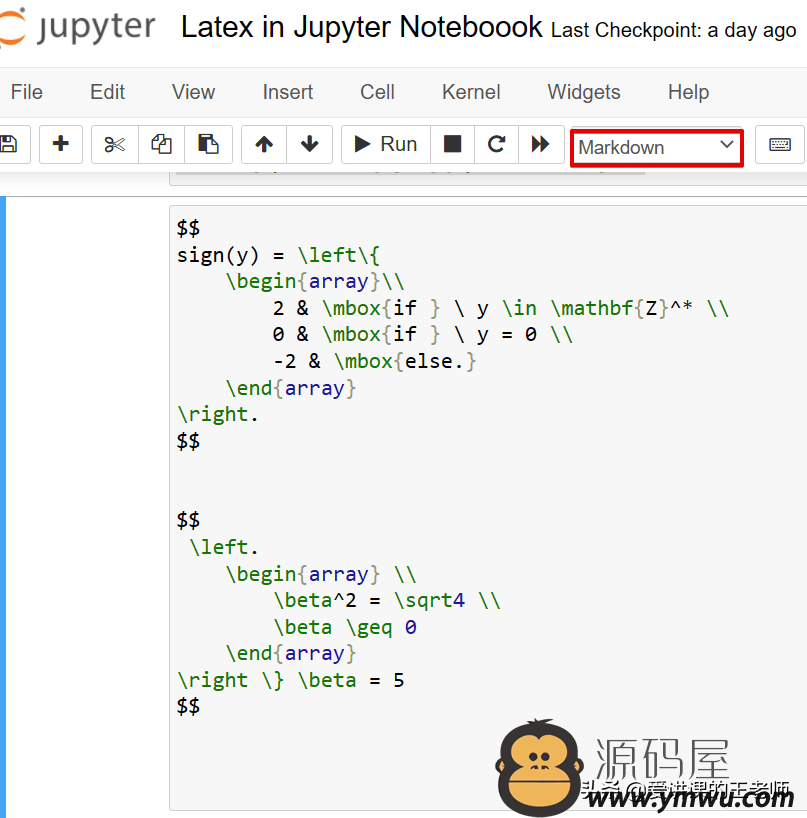Open the command palette keyboard icon
807x818 pixels.
(x=780, y=144)
